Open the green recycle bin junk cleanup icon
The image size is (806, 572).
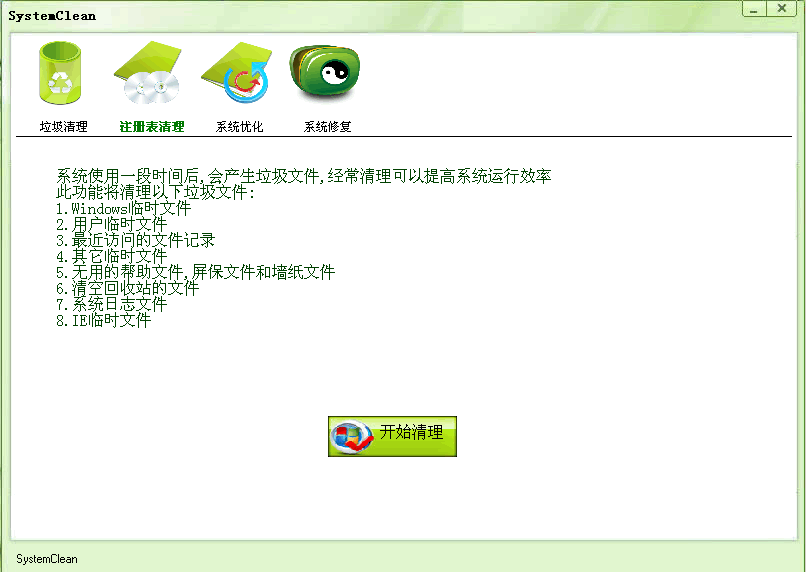[x=60, y=73]
